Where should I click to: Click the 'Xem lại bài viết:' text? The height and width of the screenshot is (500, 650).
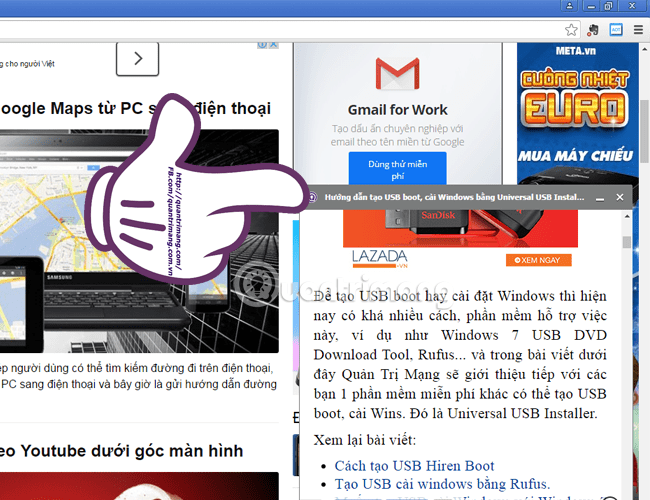(x=365, y=440)
